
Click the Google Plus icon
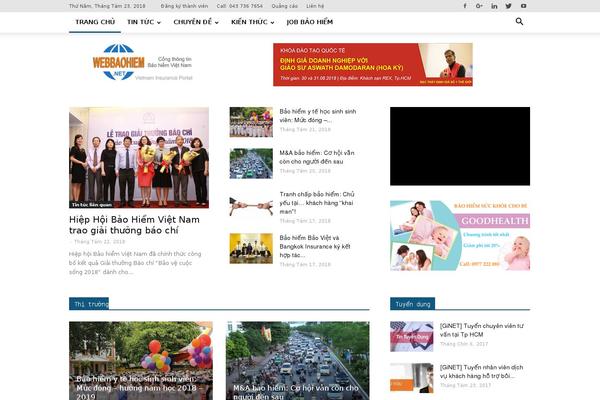coord(479,5)
